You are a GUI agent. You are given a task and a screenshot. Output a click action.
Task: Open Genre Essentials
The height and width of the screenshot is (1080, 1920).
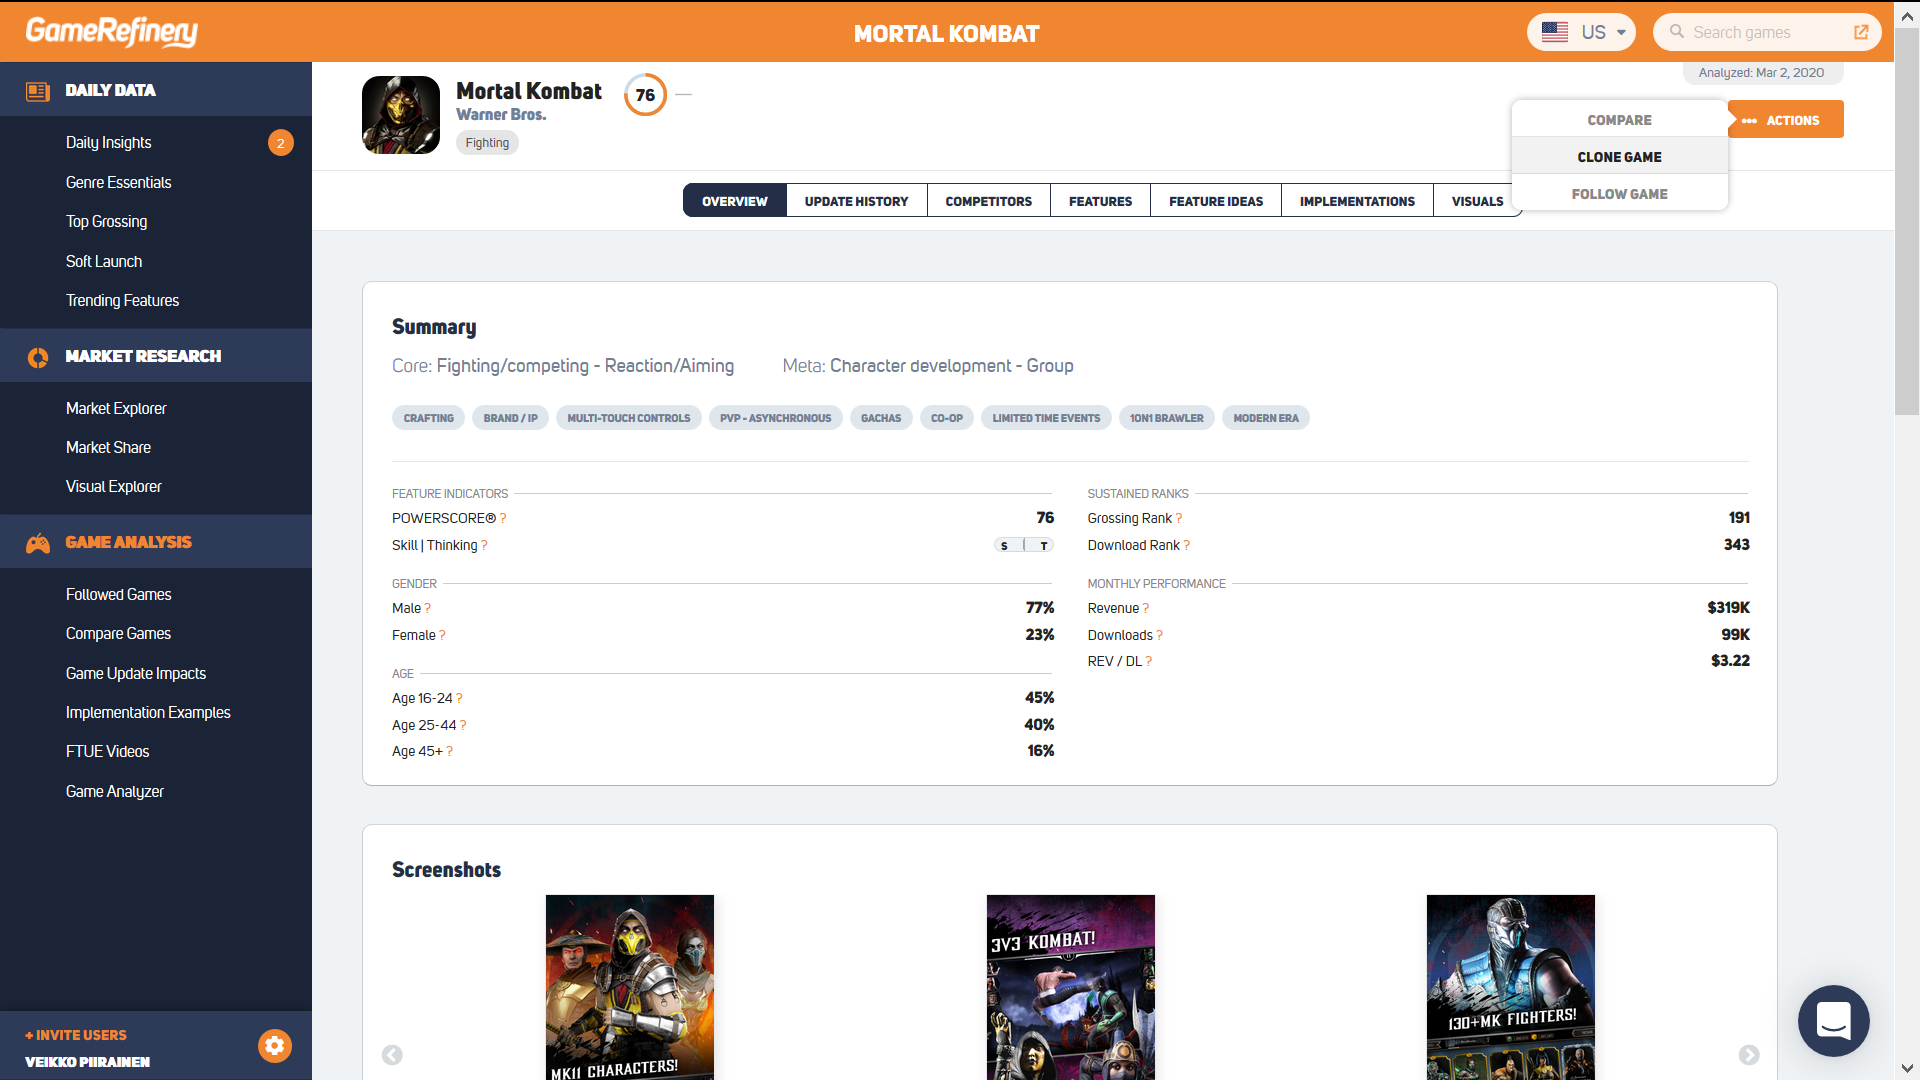(x=119, y=183)
